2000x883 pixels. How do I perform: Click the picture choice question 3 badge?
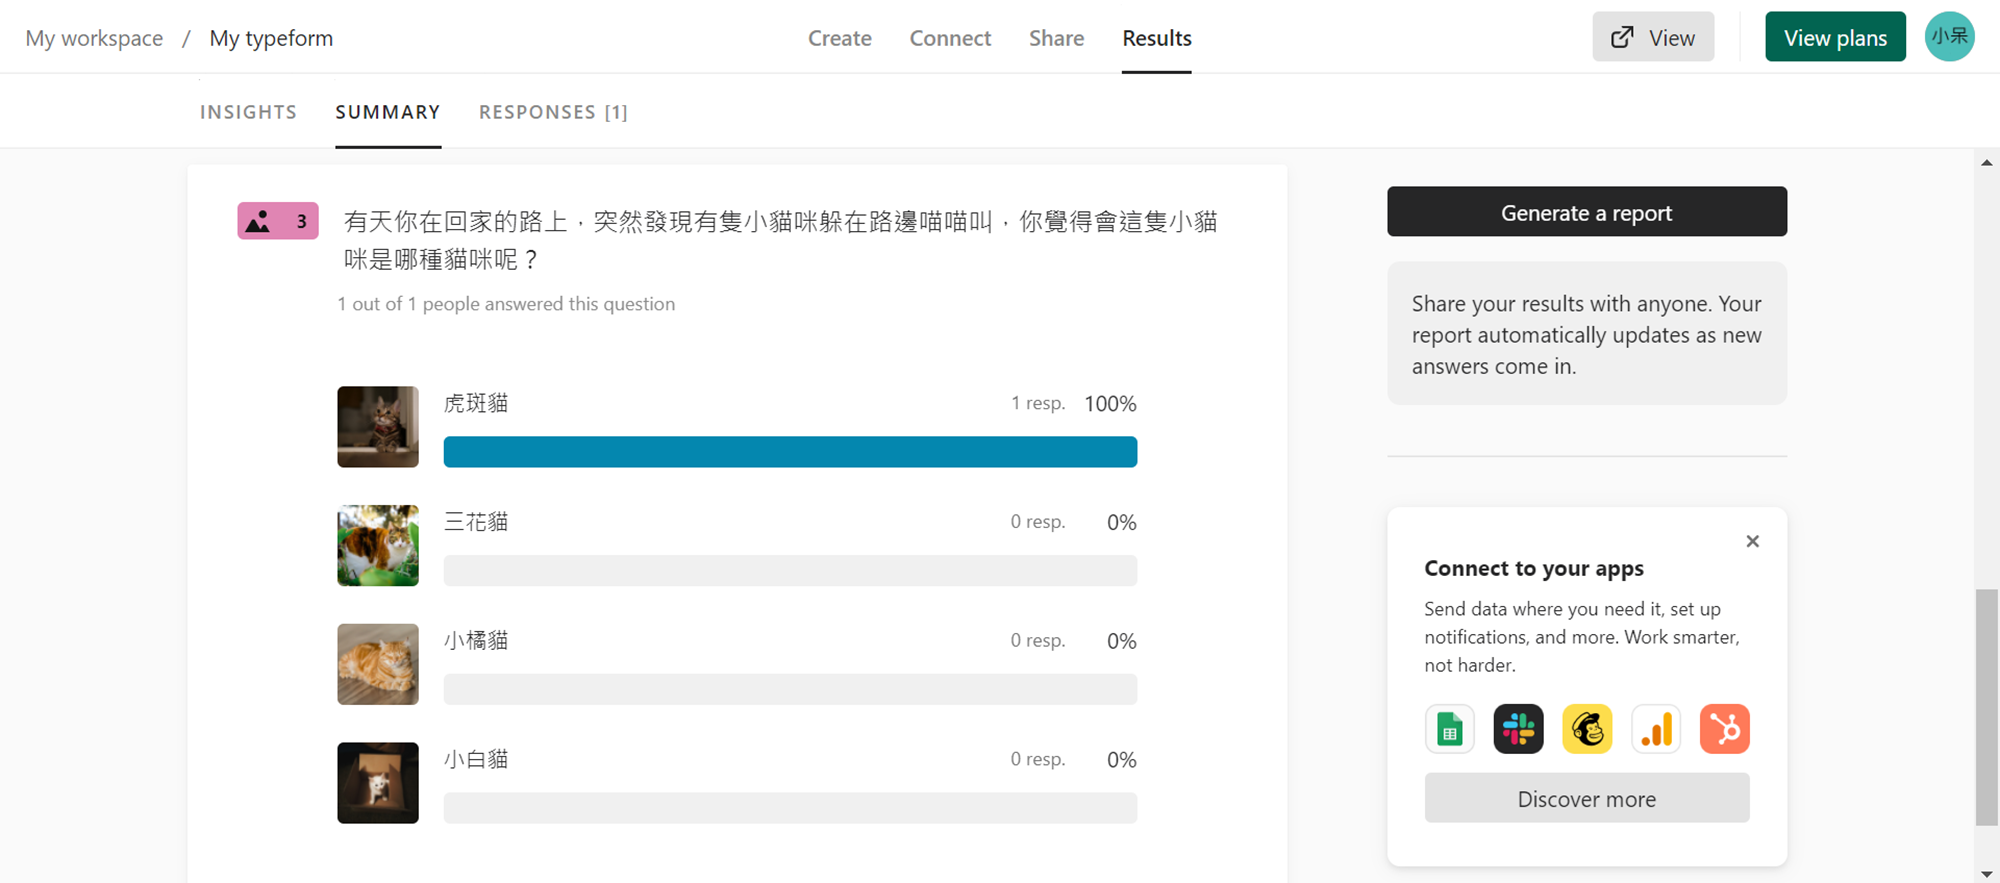(x=278, y=221)
